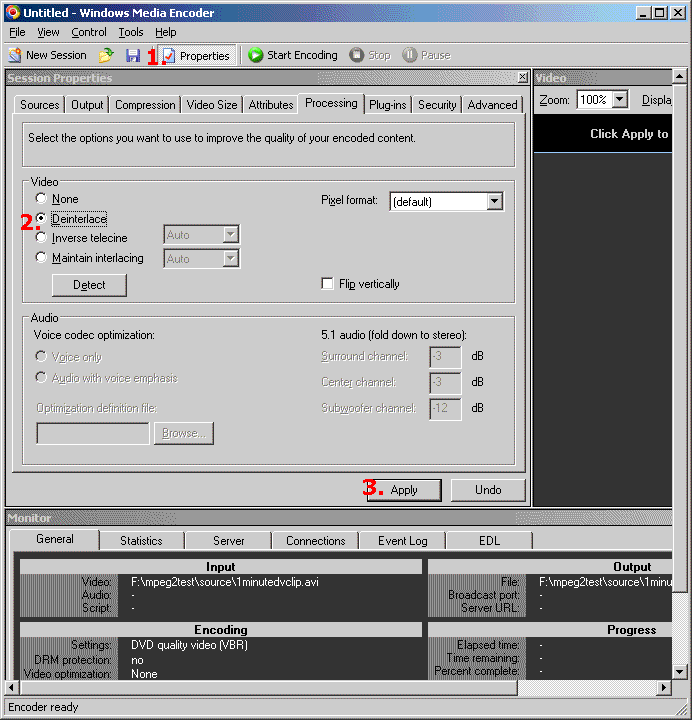Open the Tools menu

pos(131,32)
